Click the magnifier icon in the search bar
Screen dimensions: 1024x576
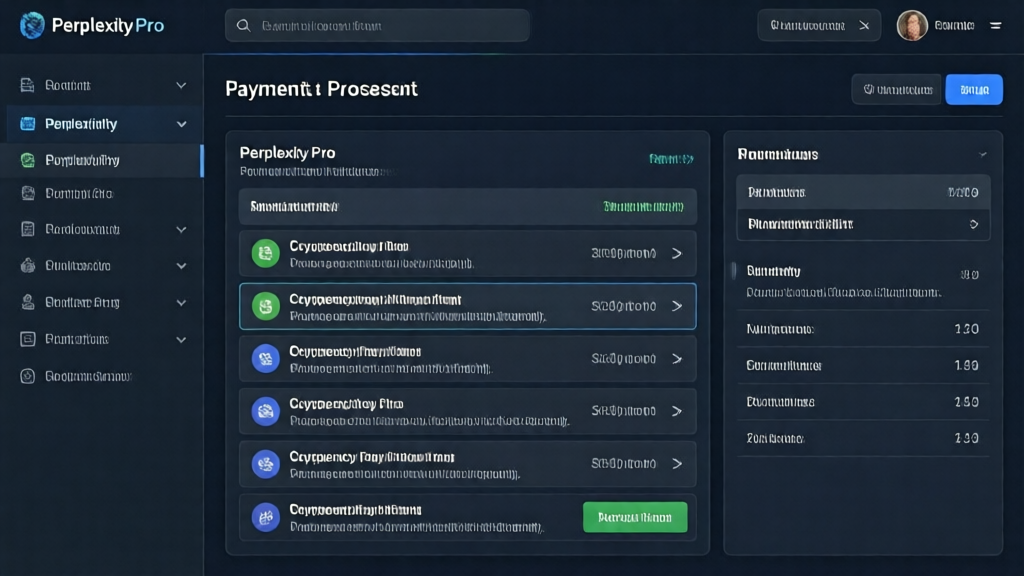point(243,26)
